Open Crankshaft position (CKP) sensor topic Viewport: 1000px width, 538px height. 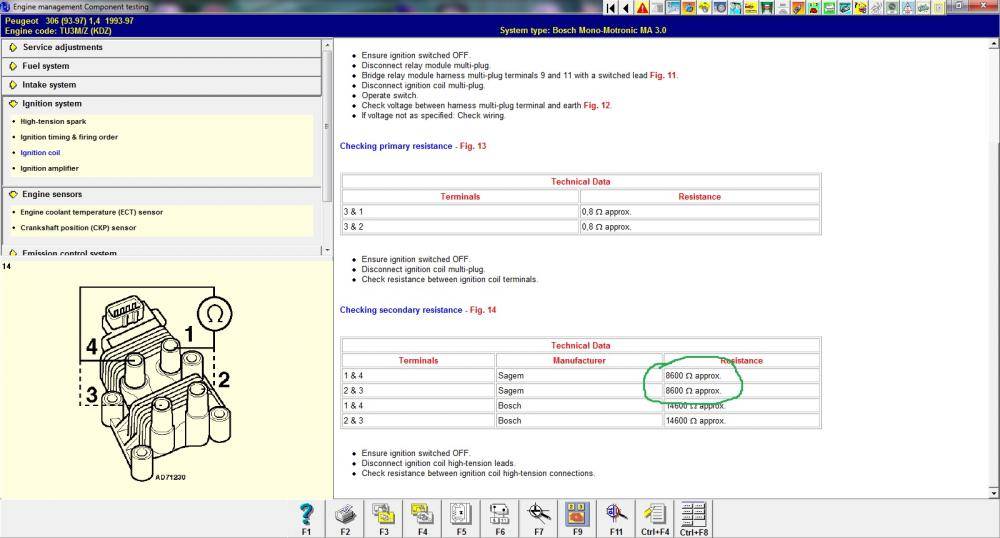tap(78, 227)
